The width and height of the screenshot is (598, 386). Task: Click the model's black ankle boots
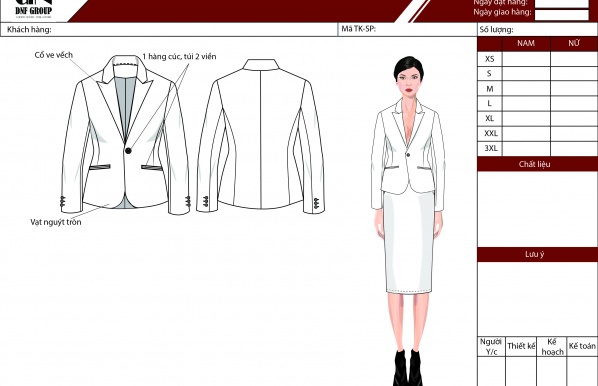(408, 368)
